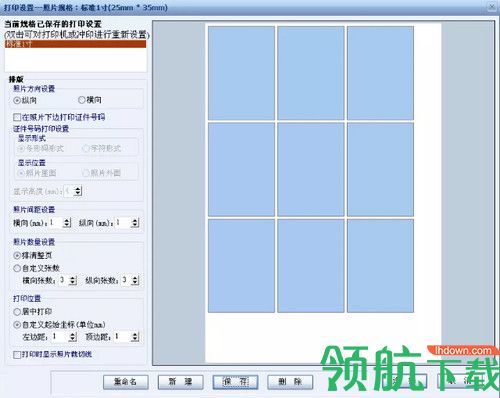This screenshot has height=398, width=500.
Task: Click spinner arrows of 左边距
Action: 72,337
